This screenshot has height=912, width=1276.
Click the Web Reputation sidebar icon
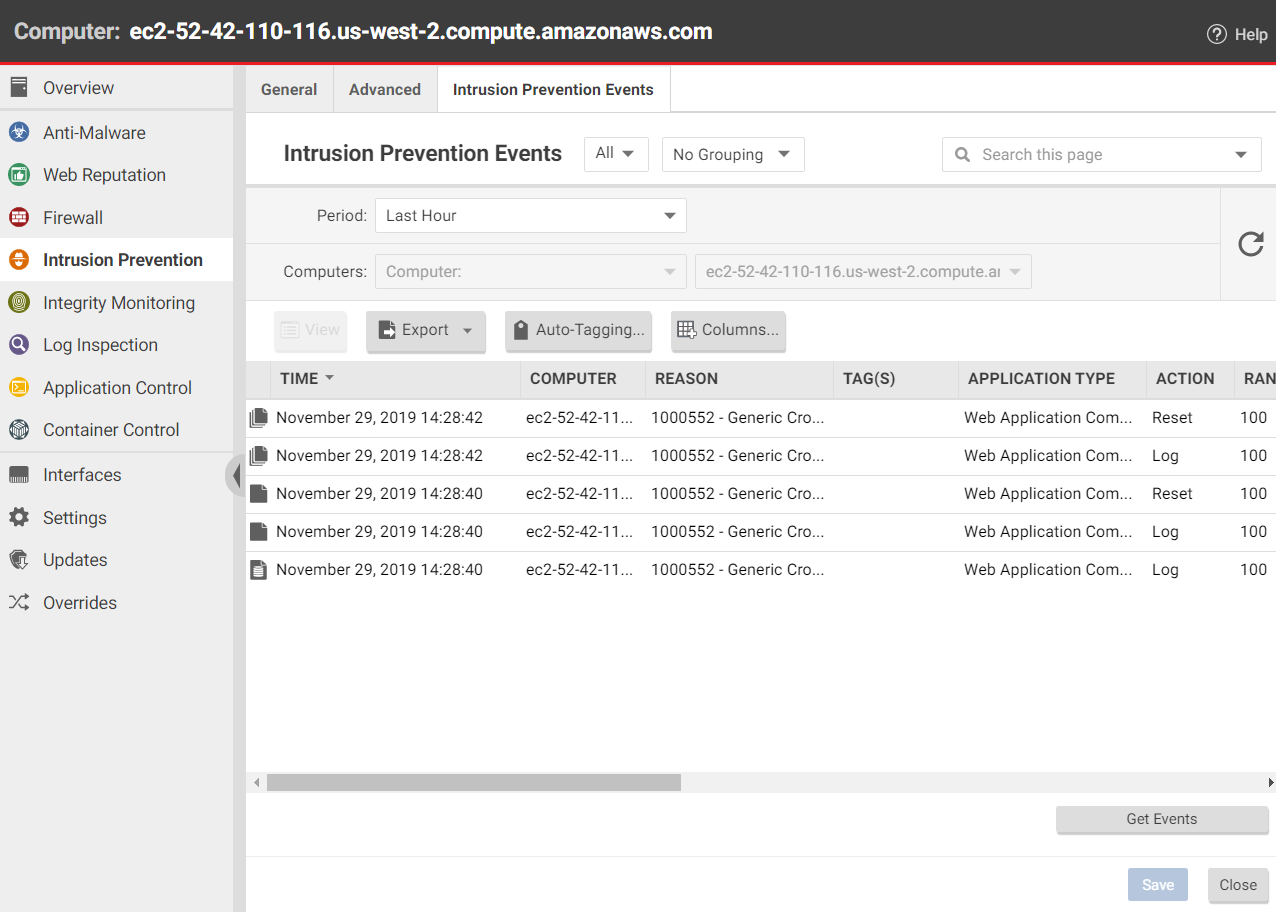tap(19, 175)
